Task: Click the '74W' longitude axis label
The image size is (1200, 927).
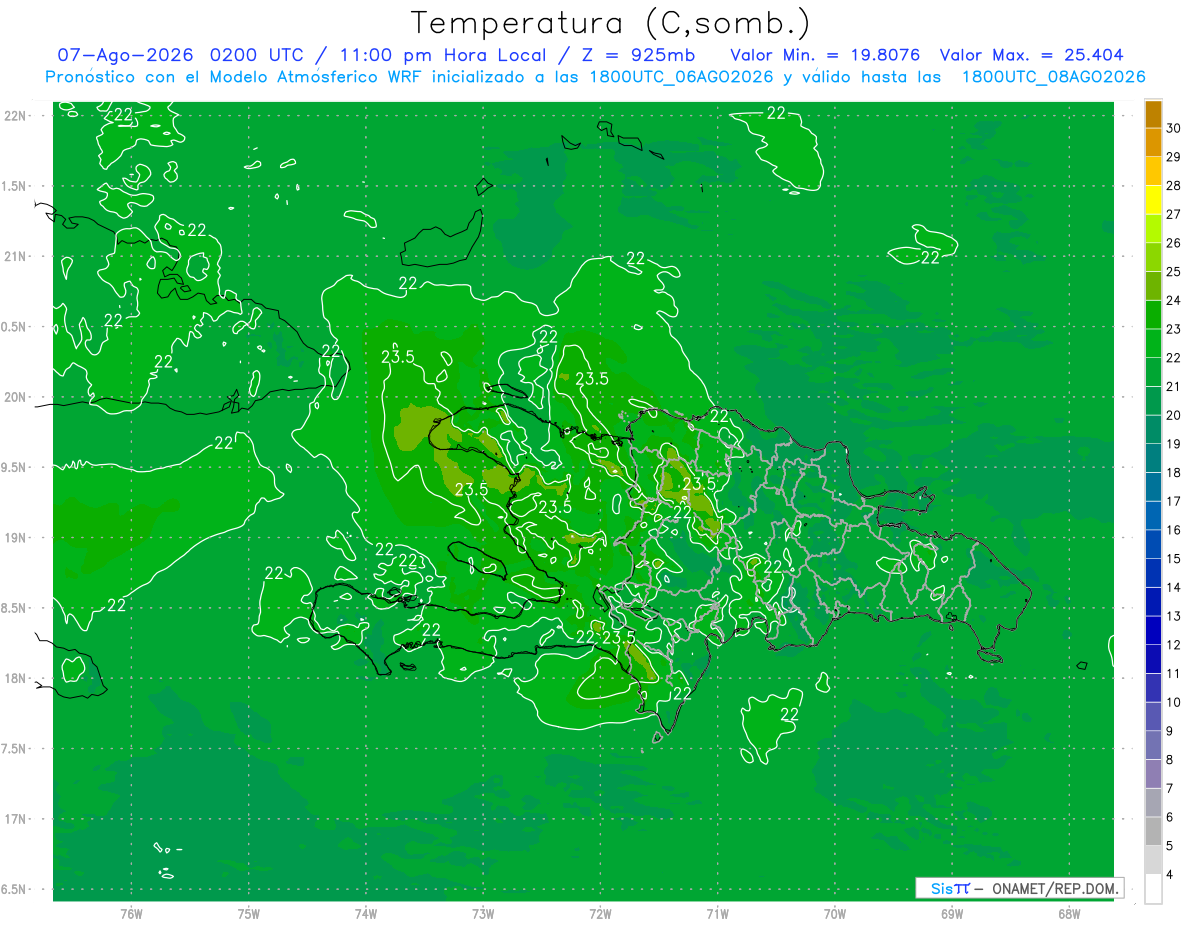Action: point(365,913)
